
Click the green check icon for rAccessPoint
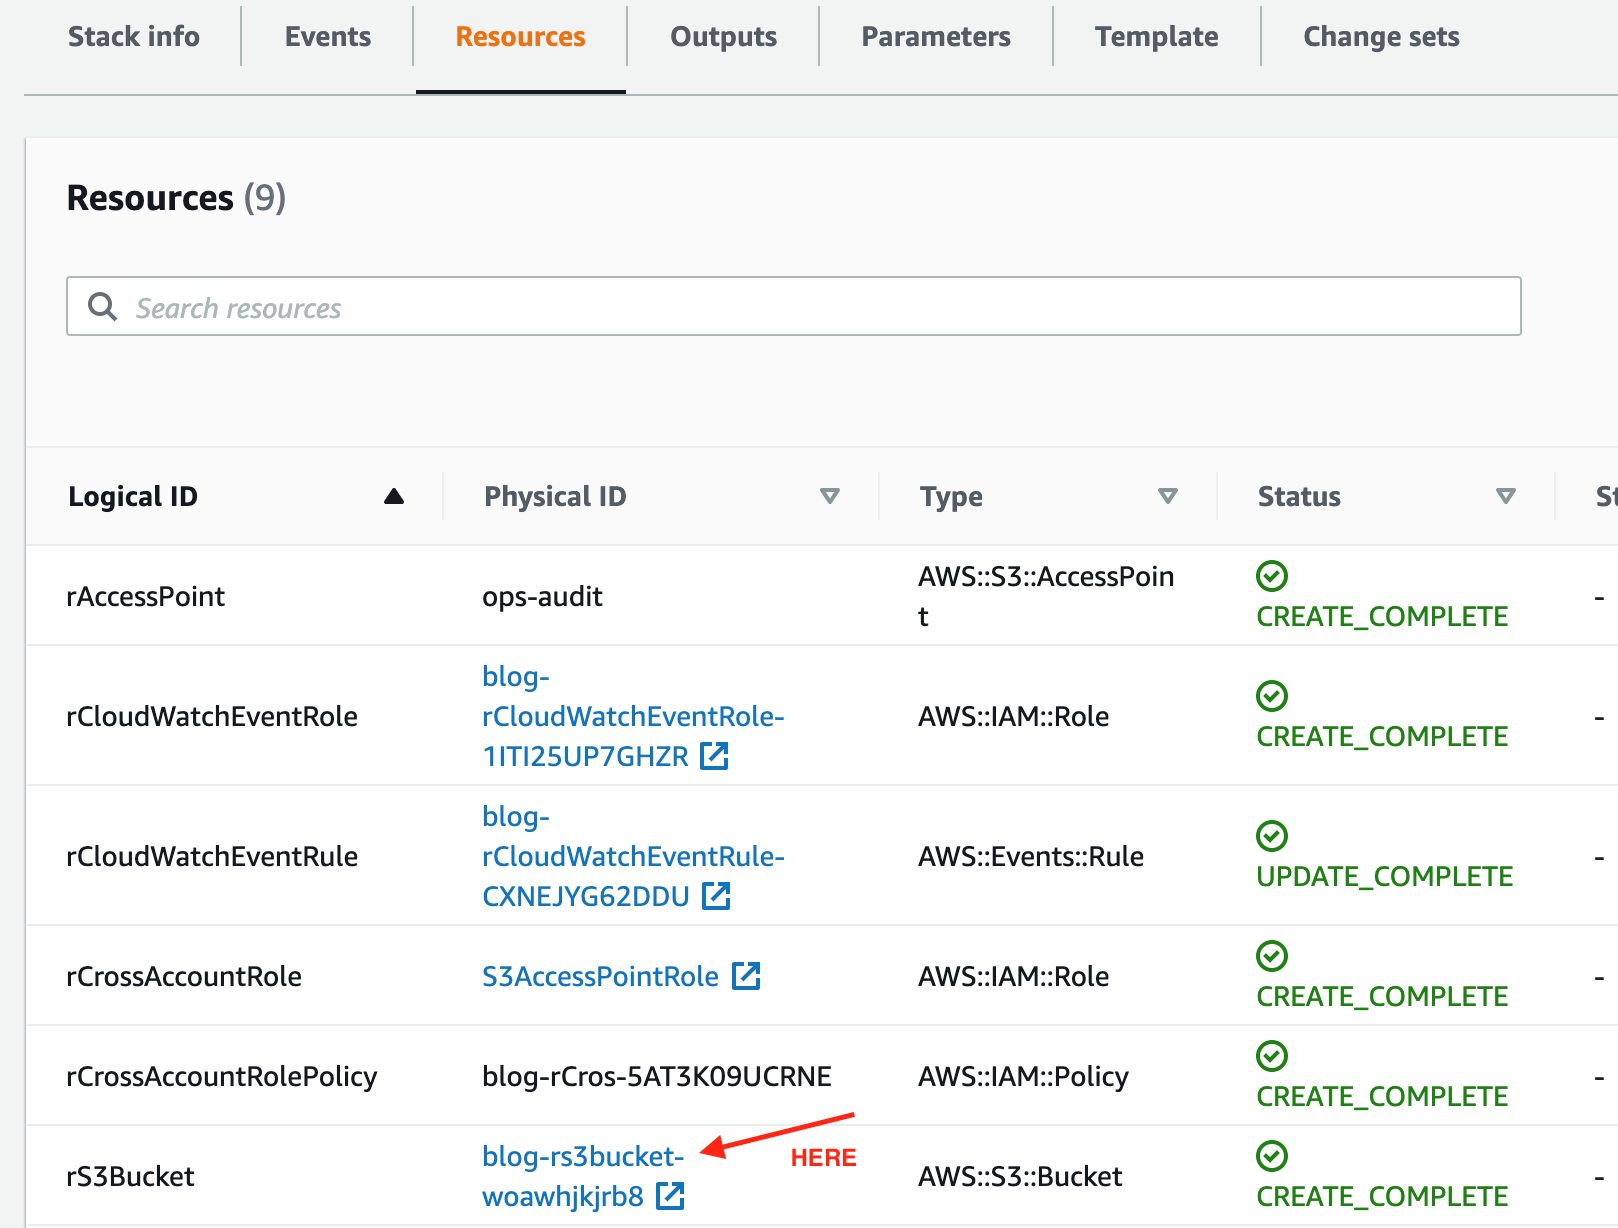(1271, 576)
